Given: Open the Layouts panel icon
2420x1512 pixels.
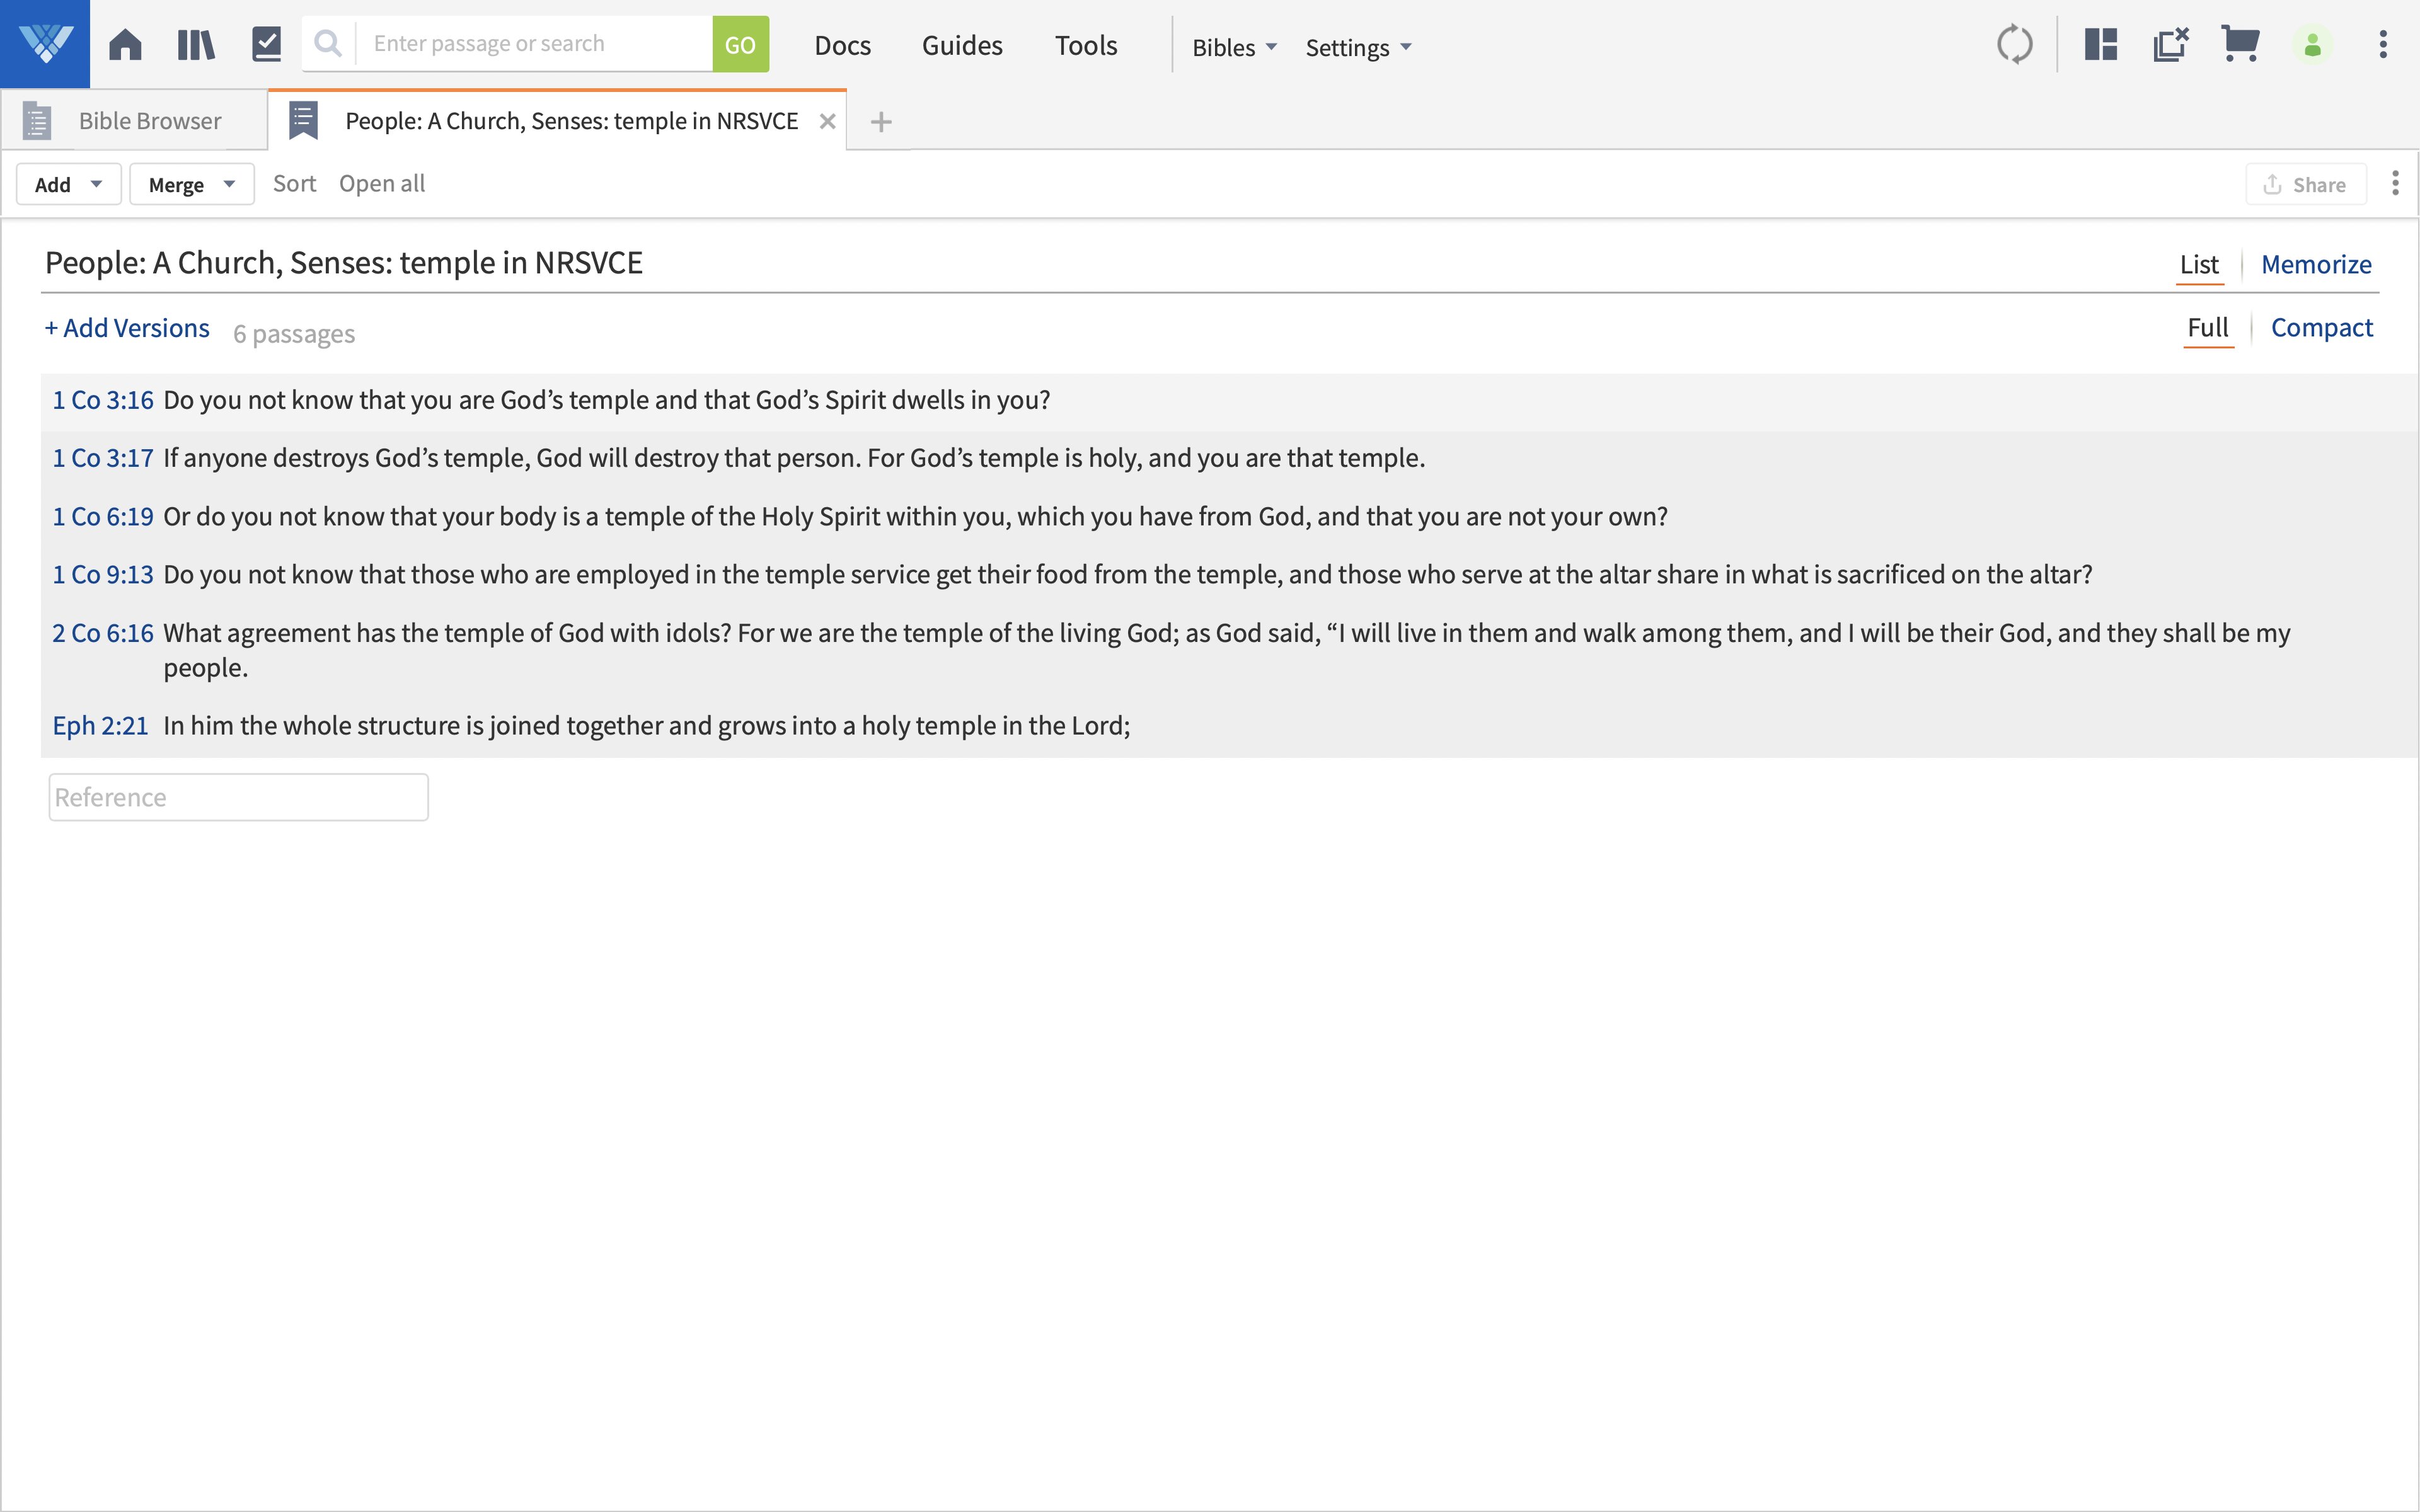Looking at the screenshot, I should click(x=2101, y=45).
